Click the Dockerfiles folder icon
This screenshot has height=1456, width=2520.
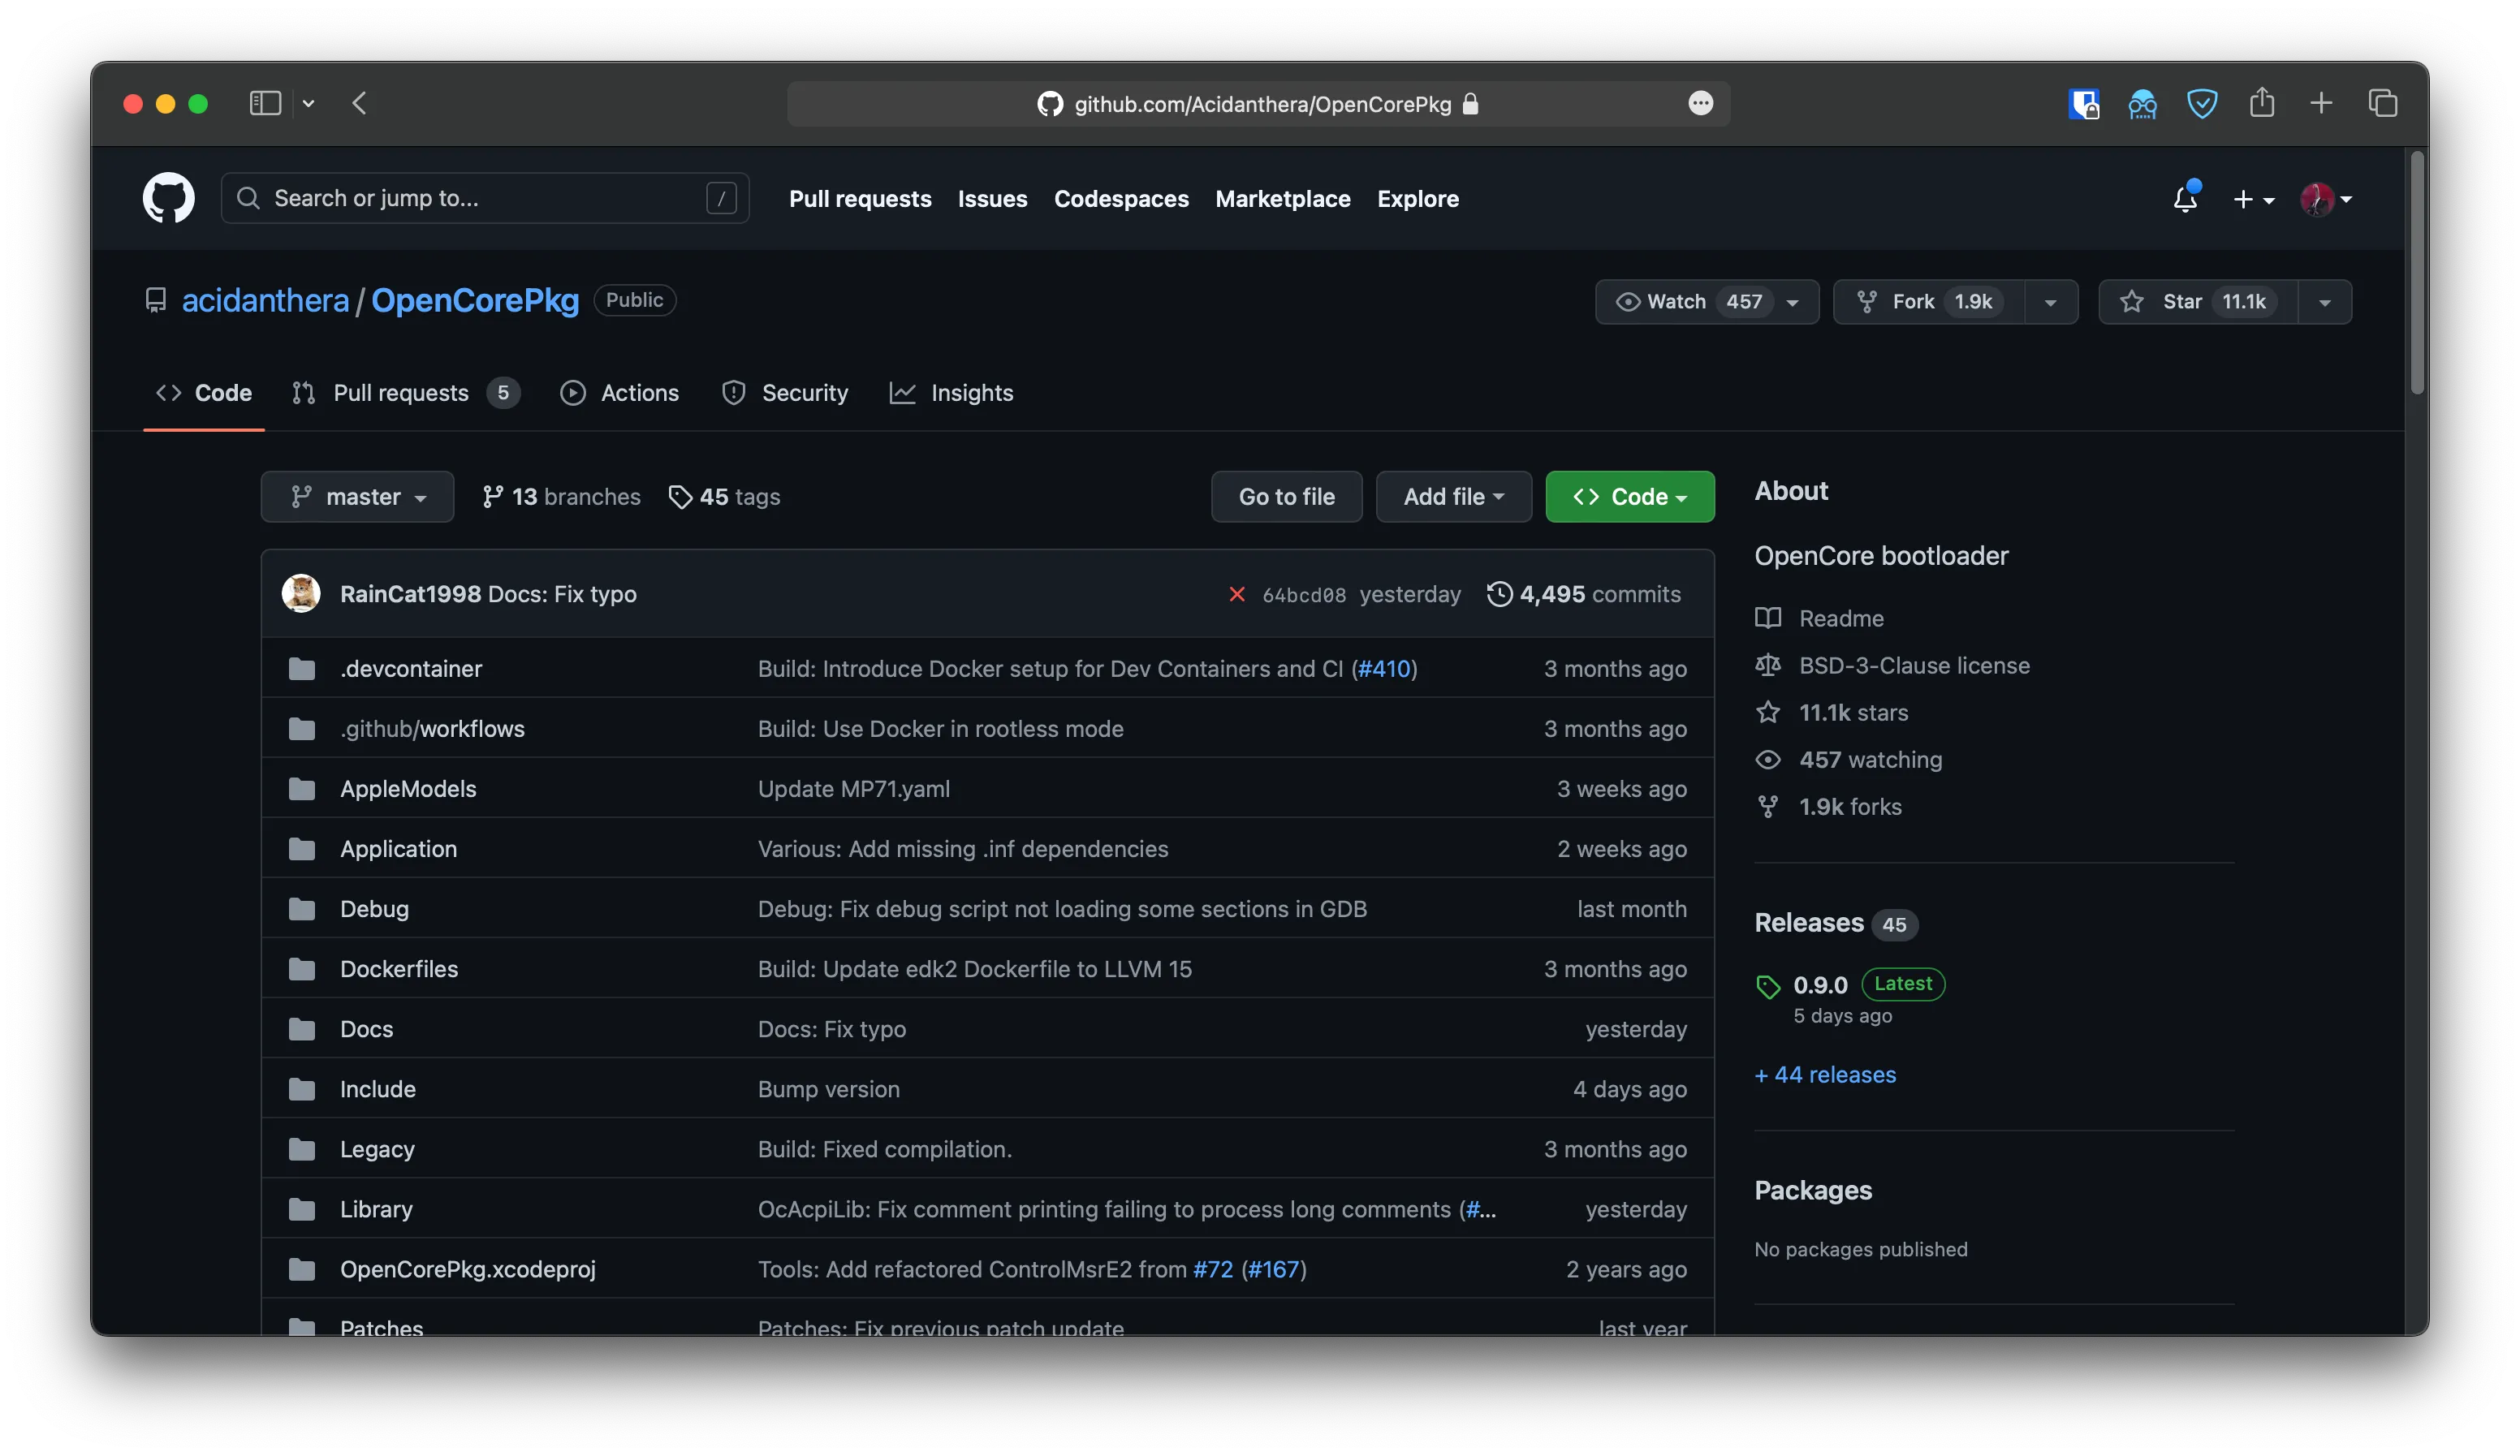(302, 969)
